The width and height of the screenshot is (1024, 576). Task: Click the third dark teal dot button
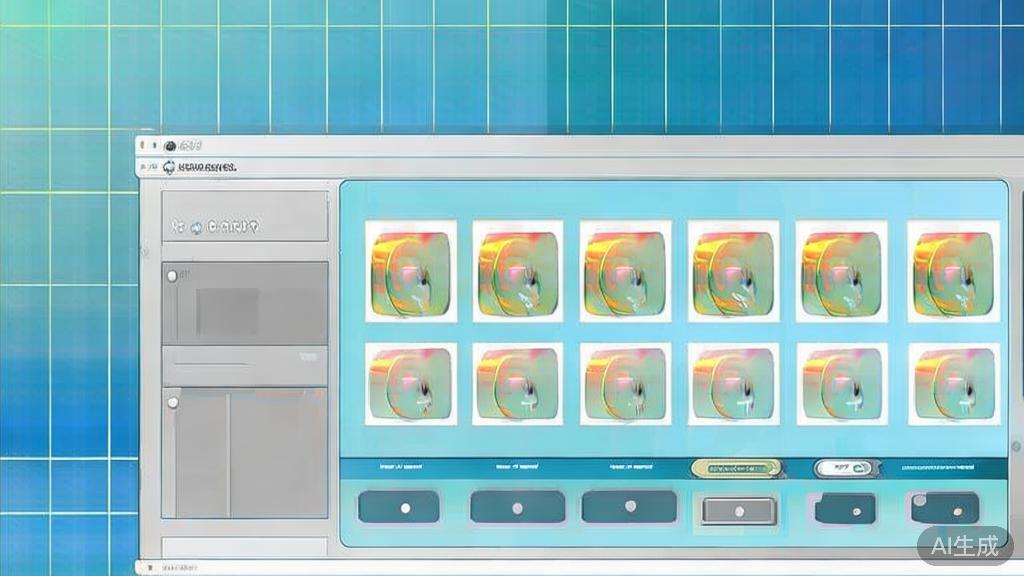(629, 507)
